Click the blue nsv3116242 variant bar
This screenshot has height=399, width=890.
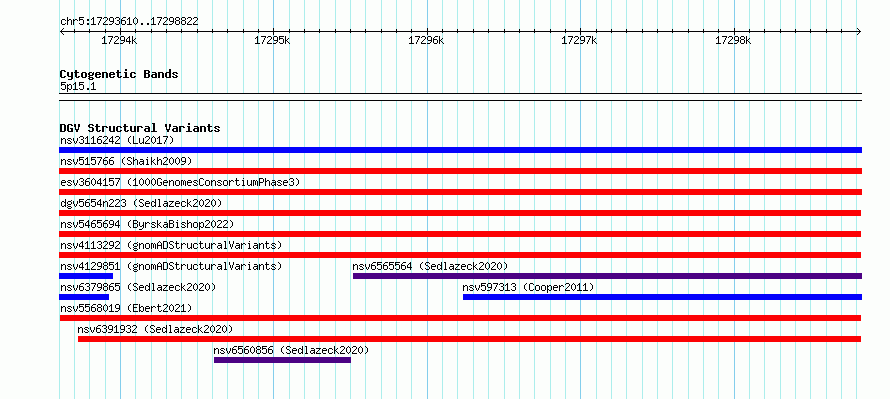click(460, 150)
